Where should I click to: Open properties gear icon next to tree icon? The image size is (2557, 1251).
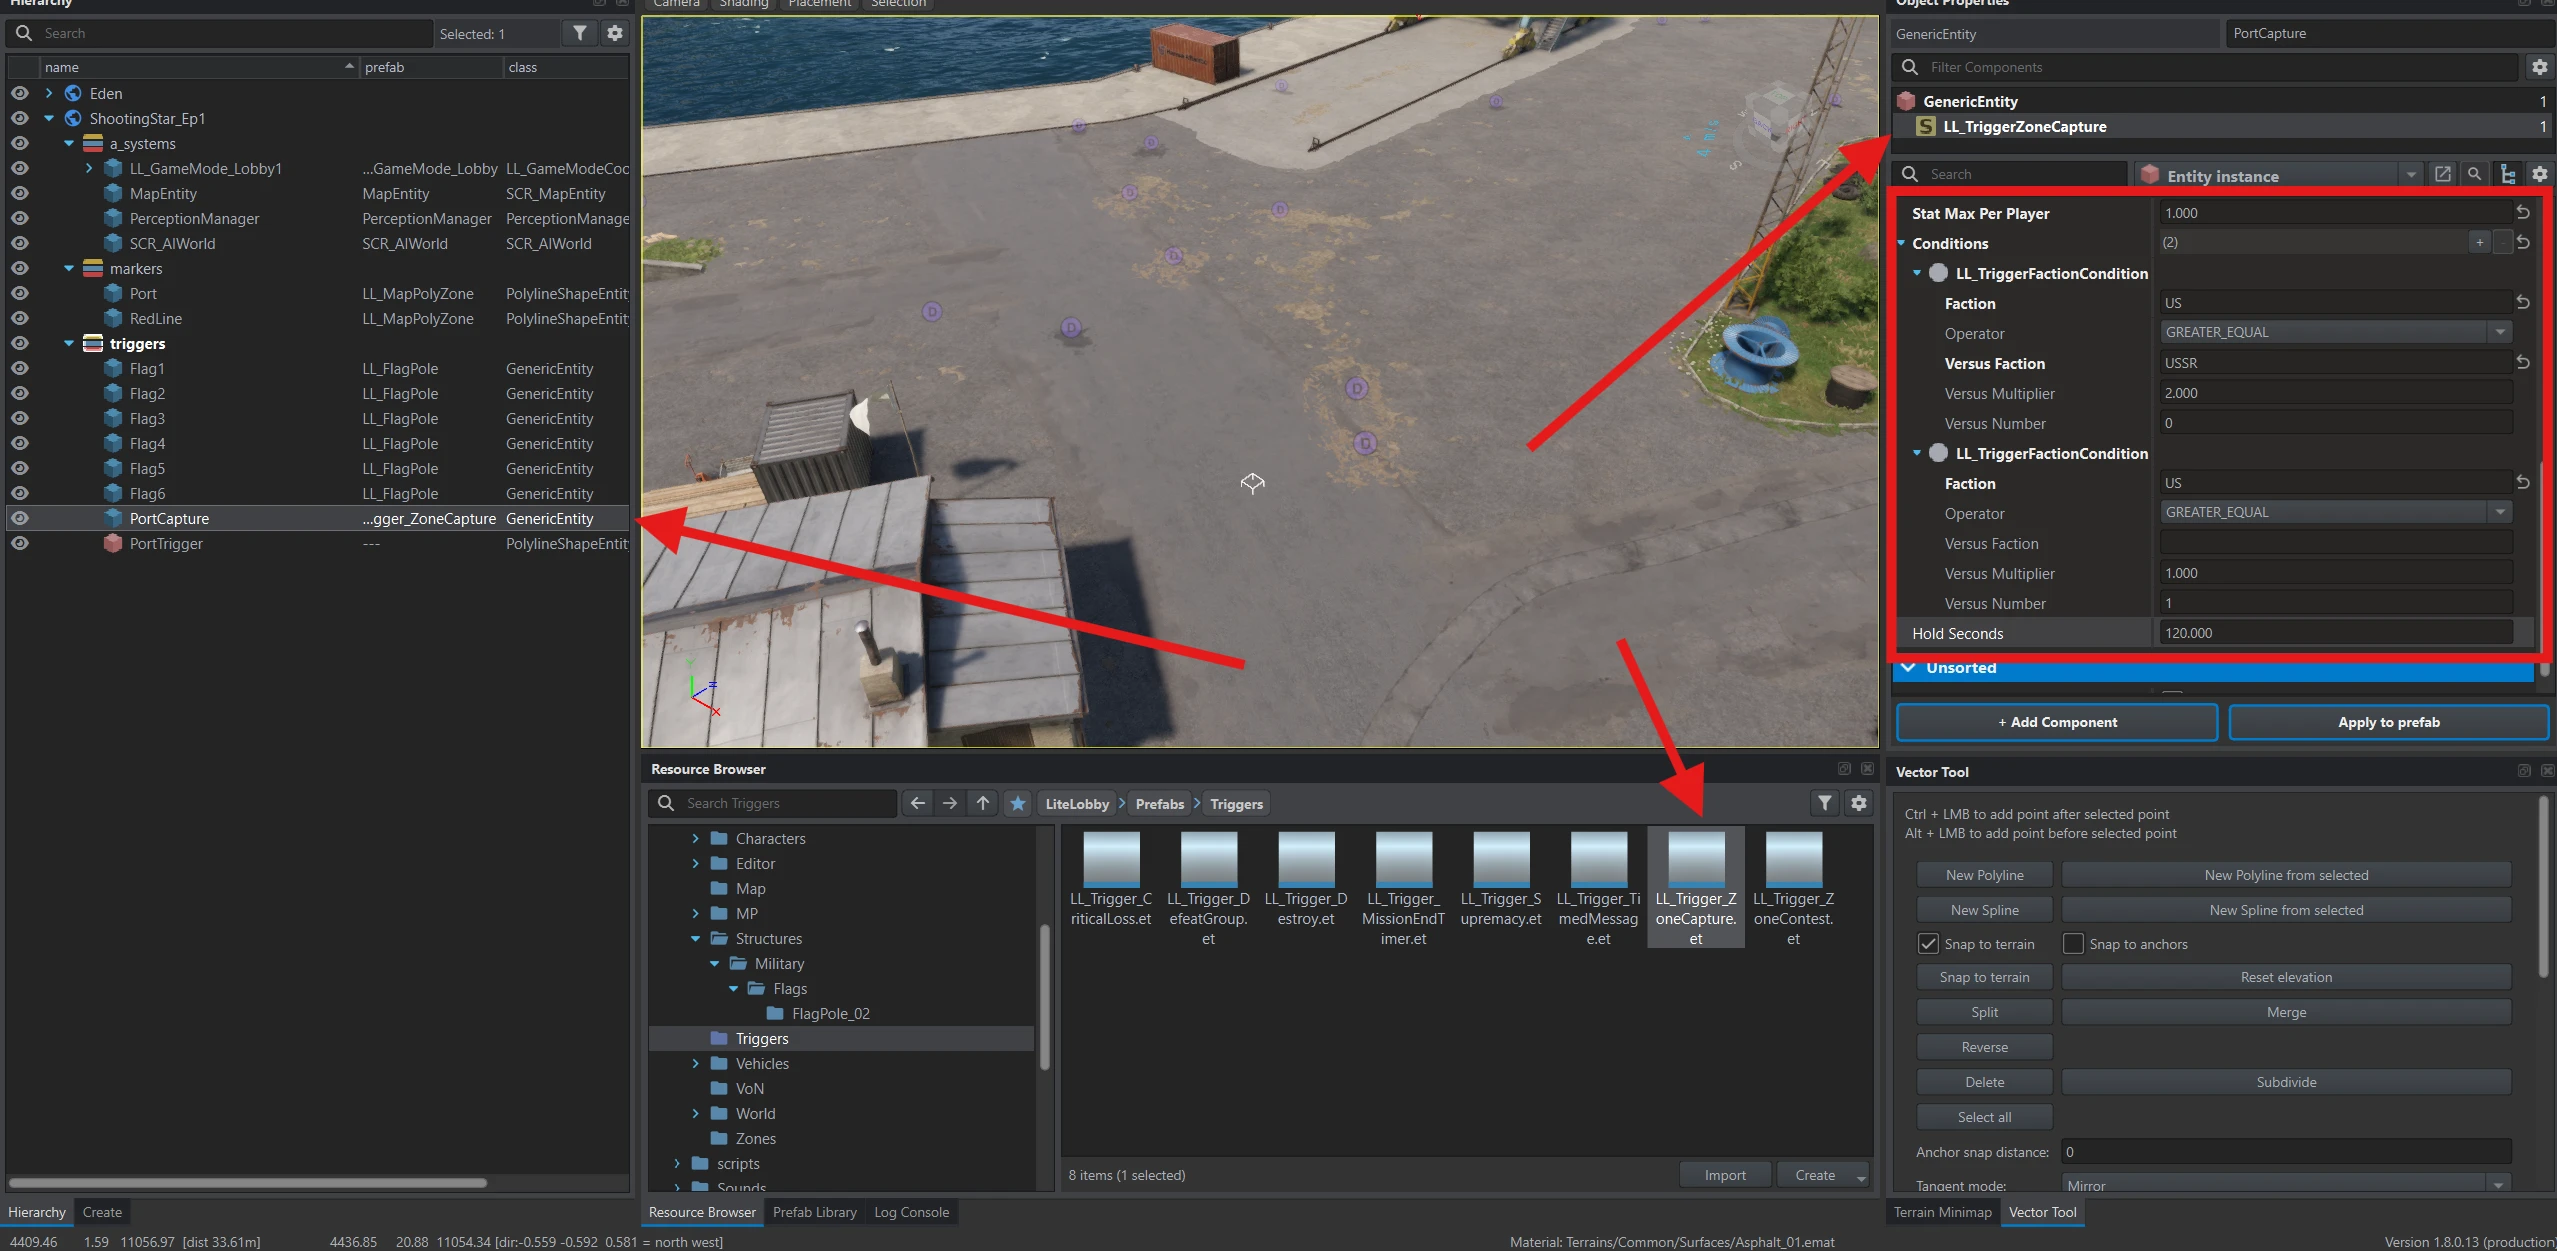(2539, 174)
